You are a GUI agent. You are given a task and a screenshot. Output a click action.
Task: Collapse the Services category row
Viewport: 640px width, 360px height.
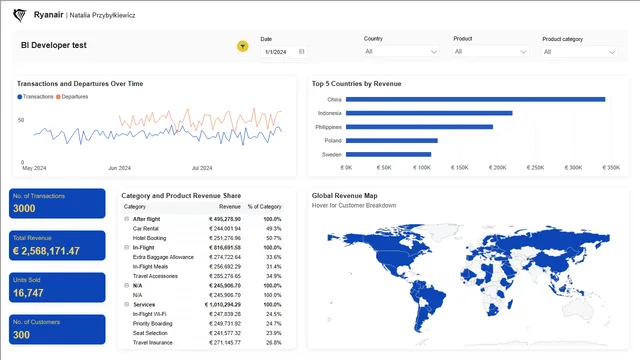point(127,304)
